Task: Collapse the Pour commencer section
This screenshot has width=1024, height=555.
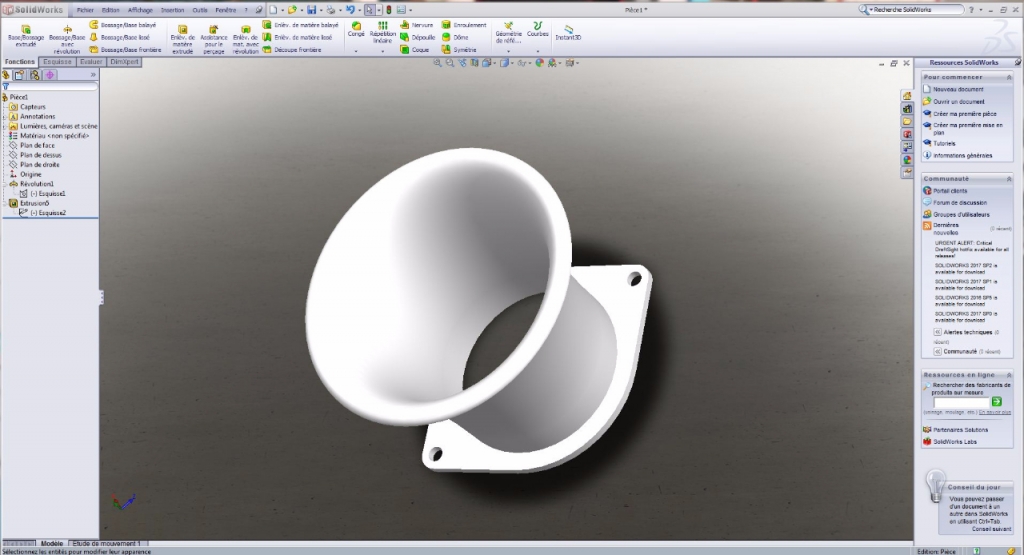Action: click(1008, 77)
